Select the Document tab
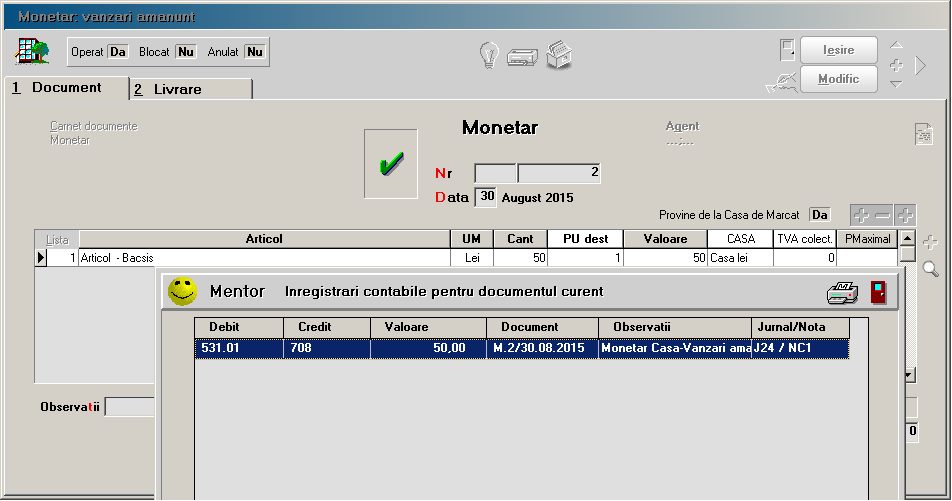Viewport: 952px width, 501px height. [x=66, y=88]
